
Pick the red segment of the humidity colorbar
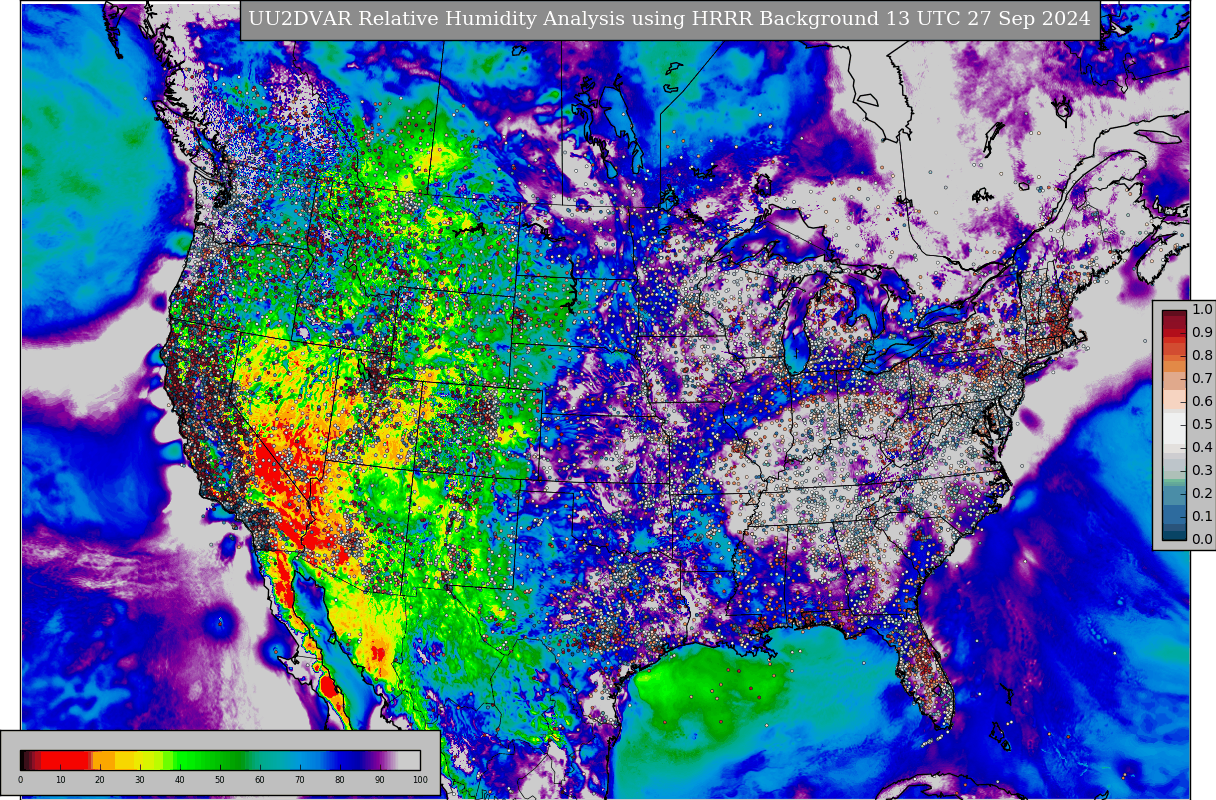pos(66,760)
